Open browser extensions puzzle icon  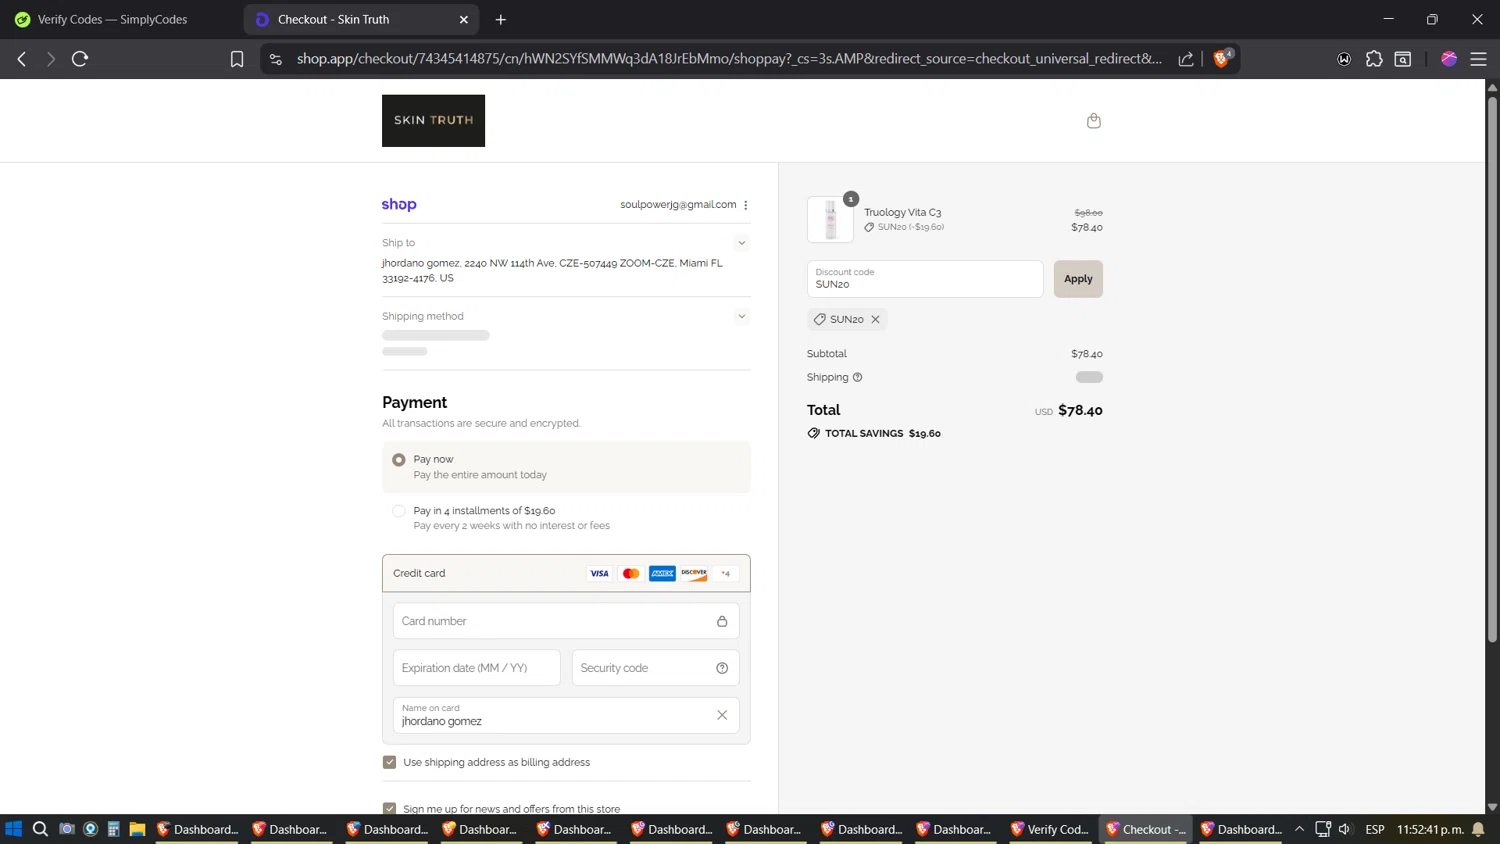click(x=1374, y=59)
